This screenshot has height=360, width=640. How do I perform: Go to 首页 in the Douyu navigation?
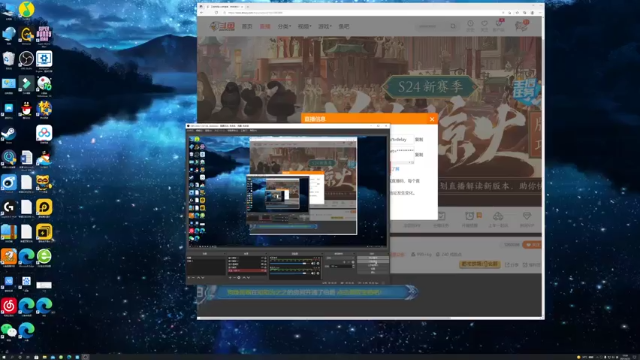(247, 26)
